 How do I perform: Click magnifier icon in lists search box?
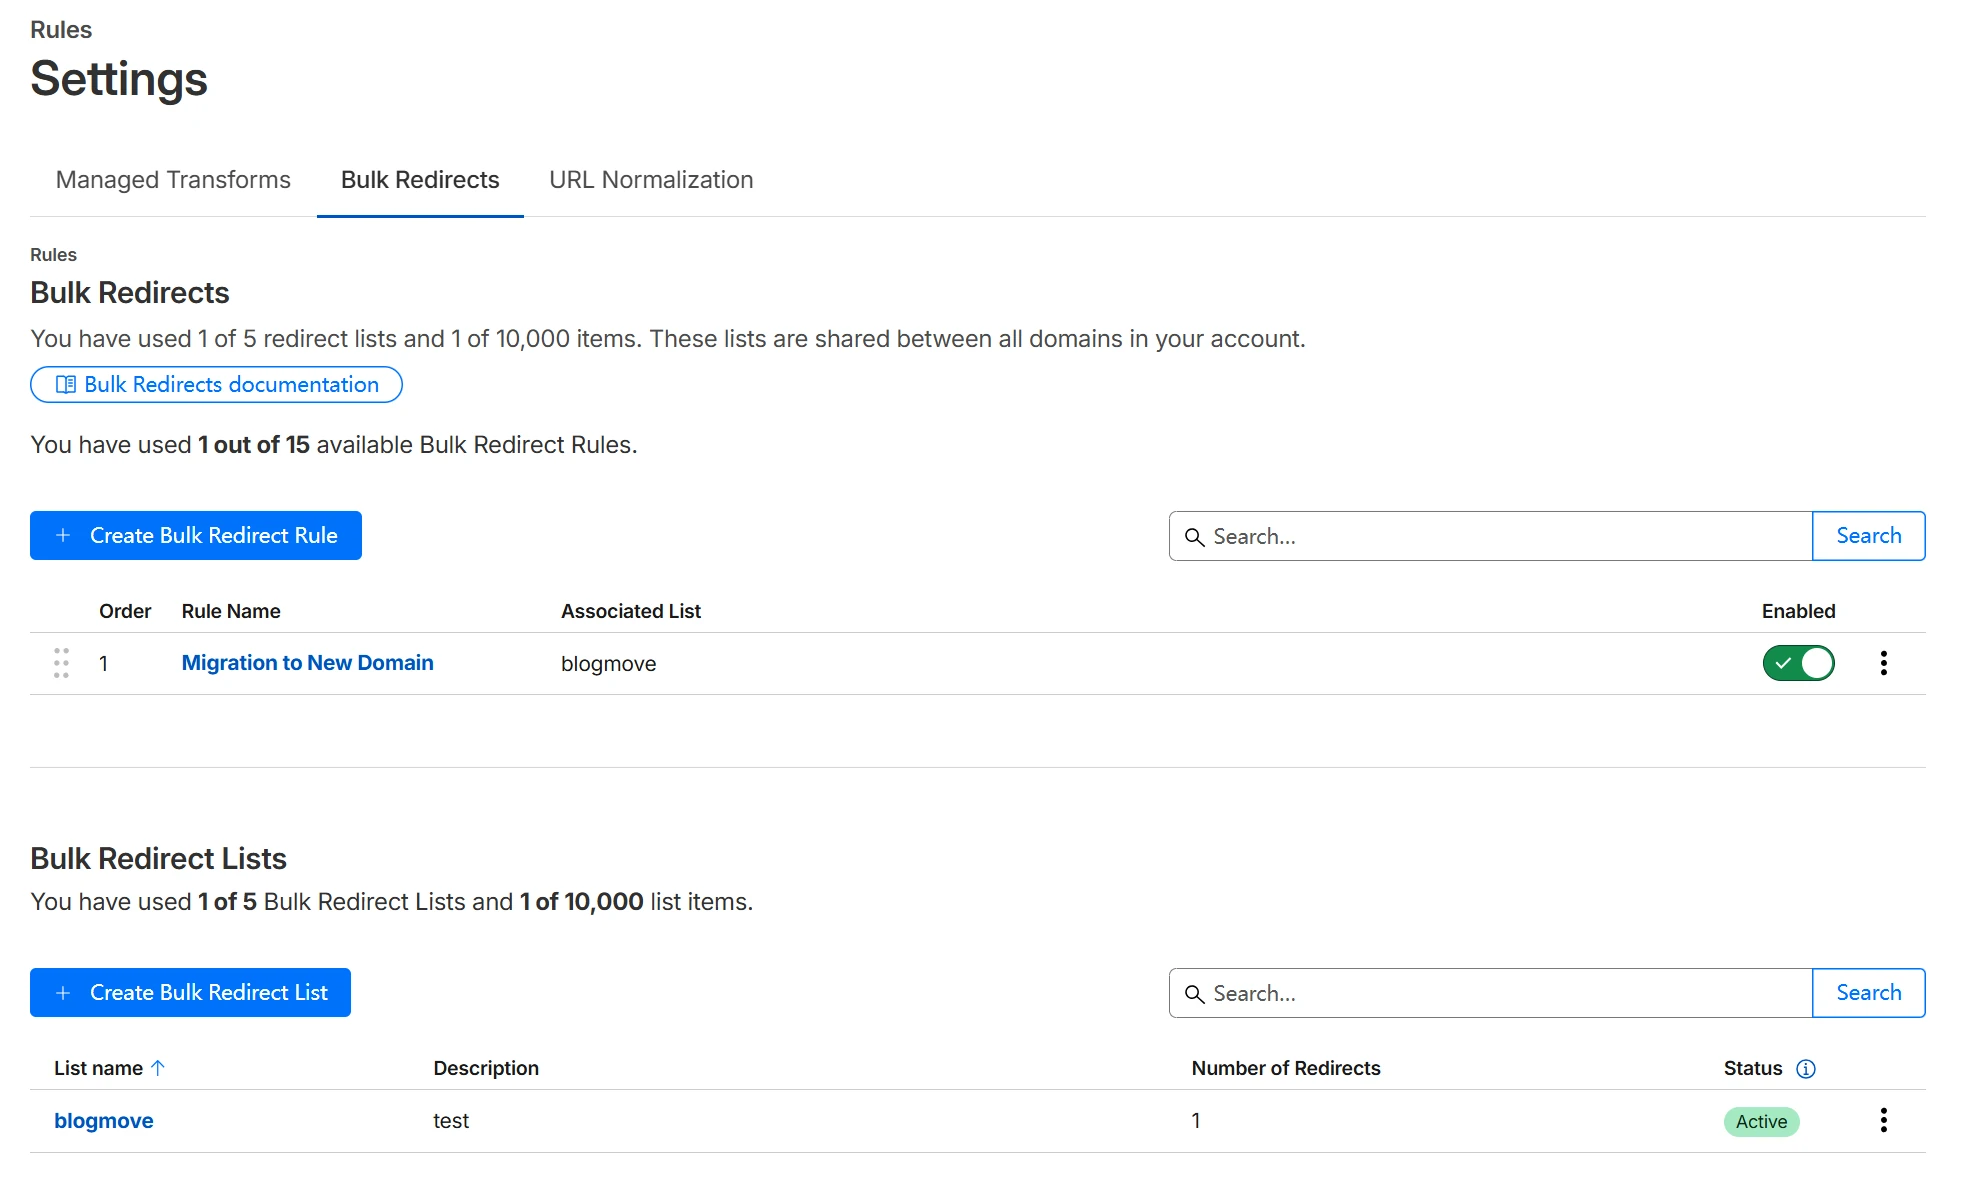pos(1194,994)
